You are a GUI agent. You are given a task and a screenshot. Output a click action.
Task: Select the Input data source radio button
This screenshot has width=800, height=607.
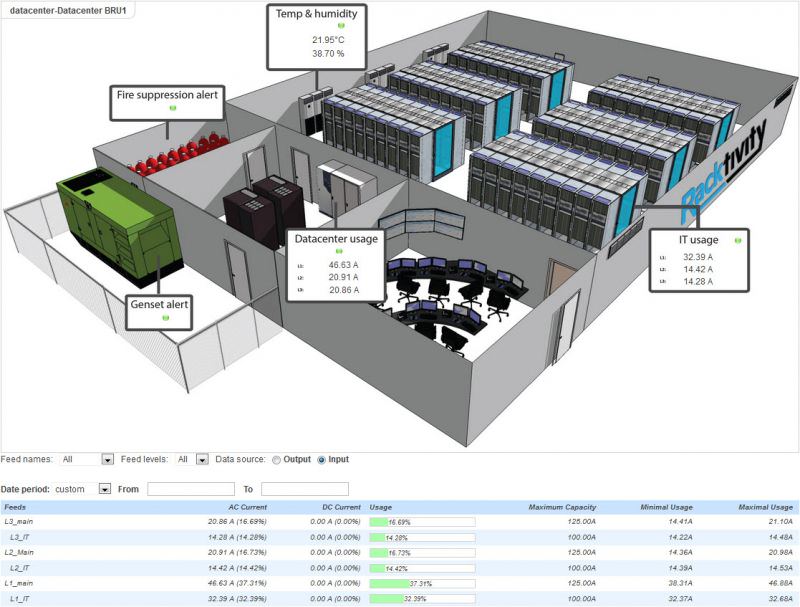tap(322, 460)
